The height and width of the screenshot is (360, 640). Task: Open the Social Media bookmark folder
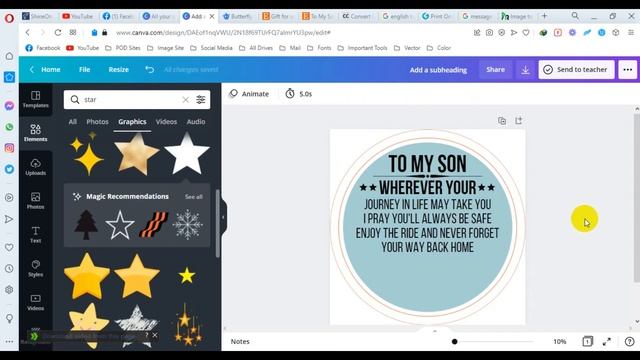click(212, 48)
